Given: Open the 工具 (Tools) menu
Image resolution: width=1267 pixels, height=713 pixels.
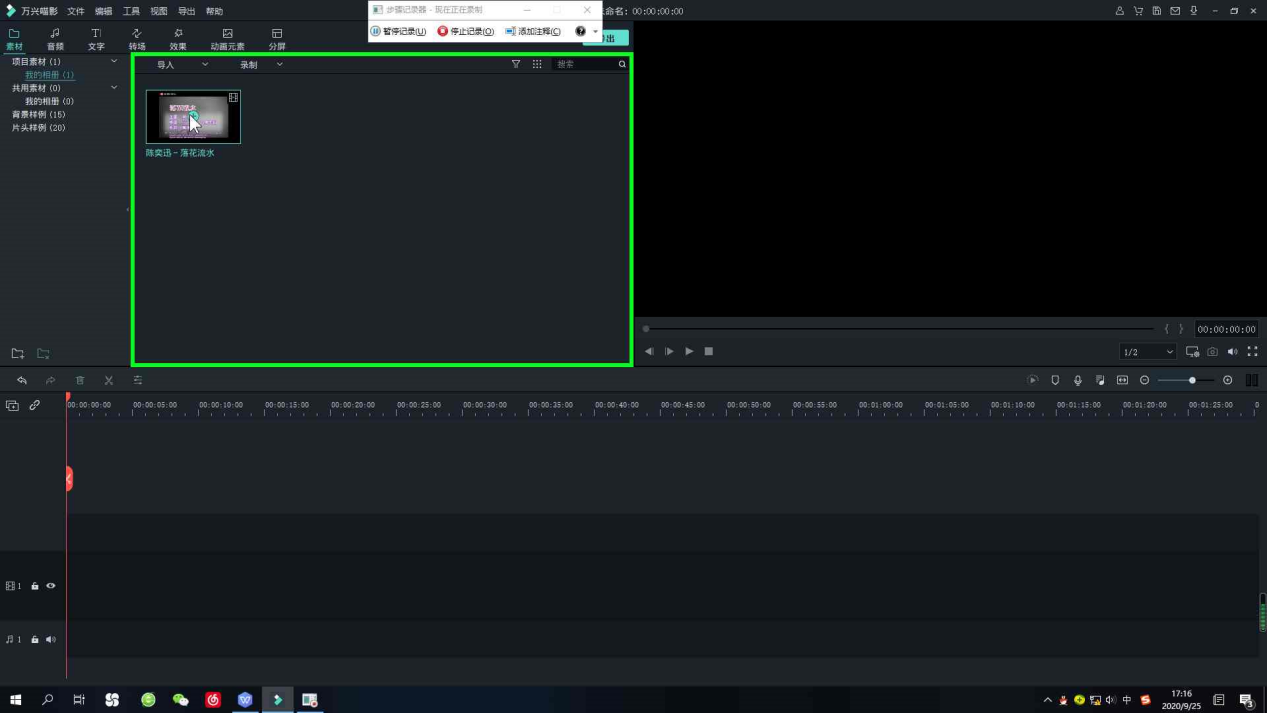Looking at the screenshot, I should pos(131,11).
